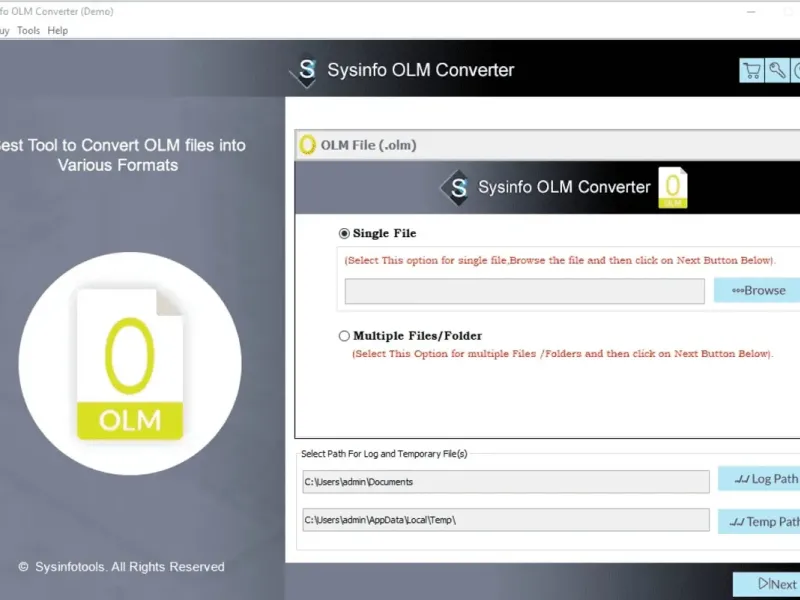800x600 pixels.
Task: Click the empty file path input field
Action: pyautogui.click(x=524, y=291)
